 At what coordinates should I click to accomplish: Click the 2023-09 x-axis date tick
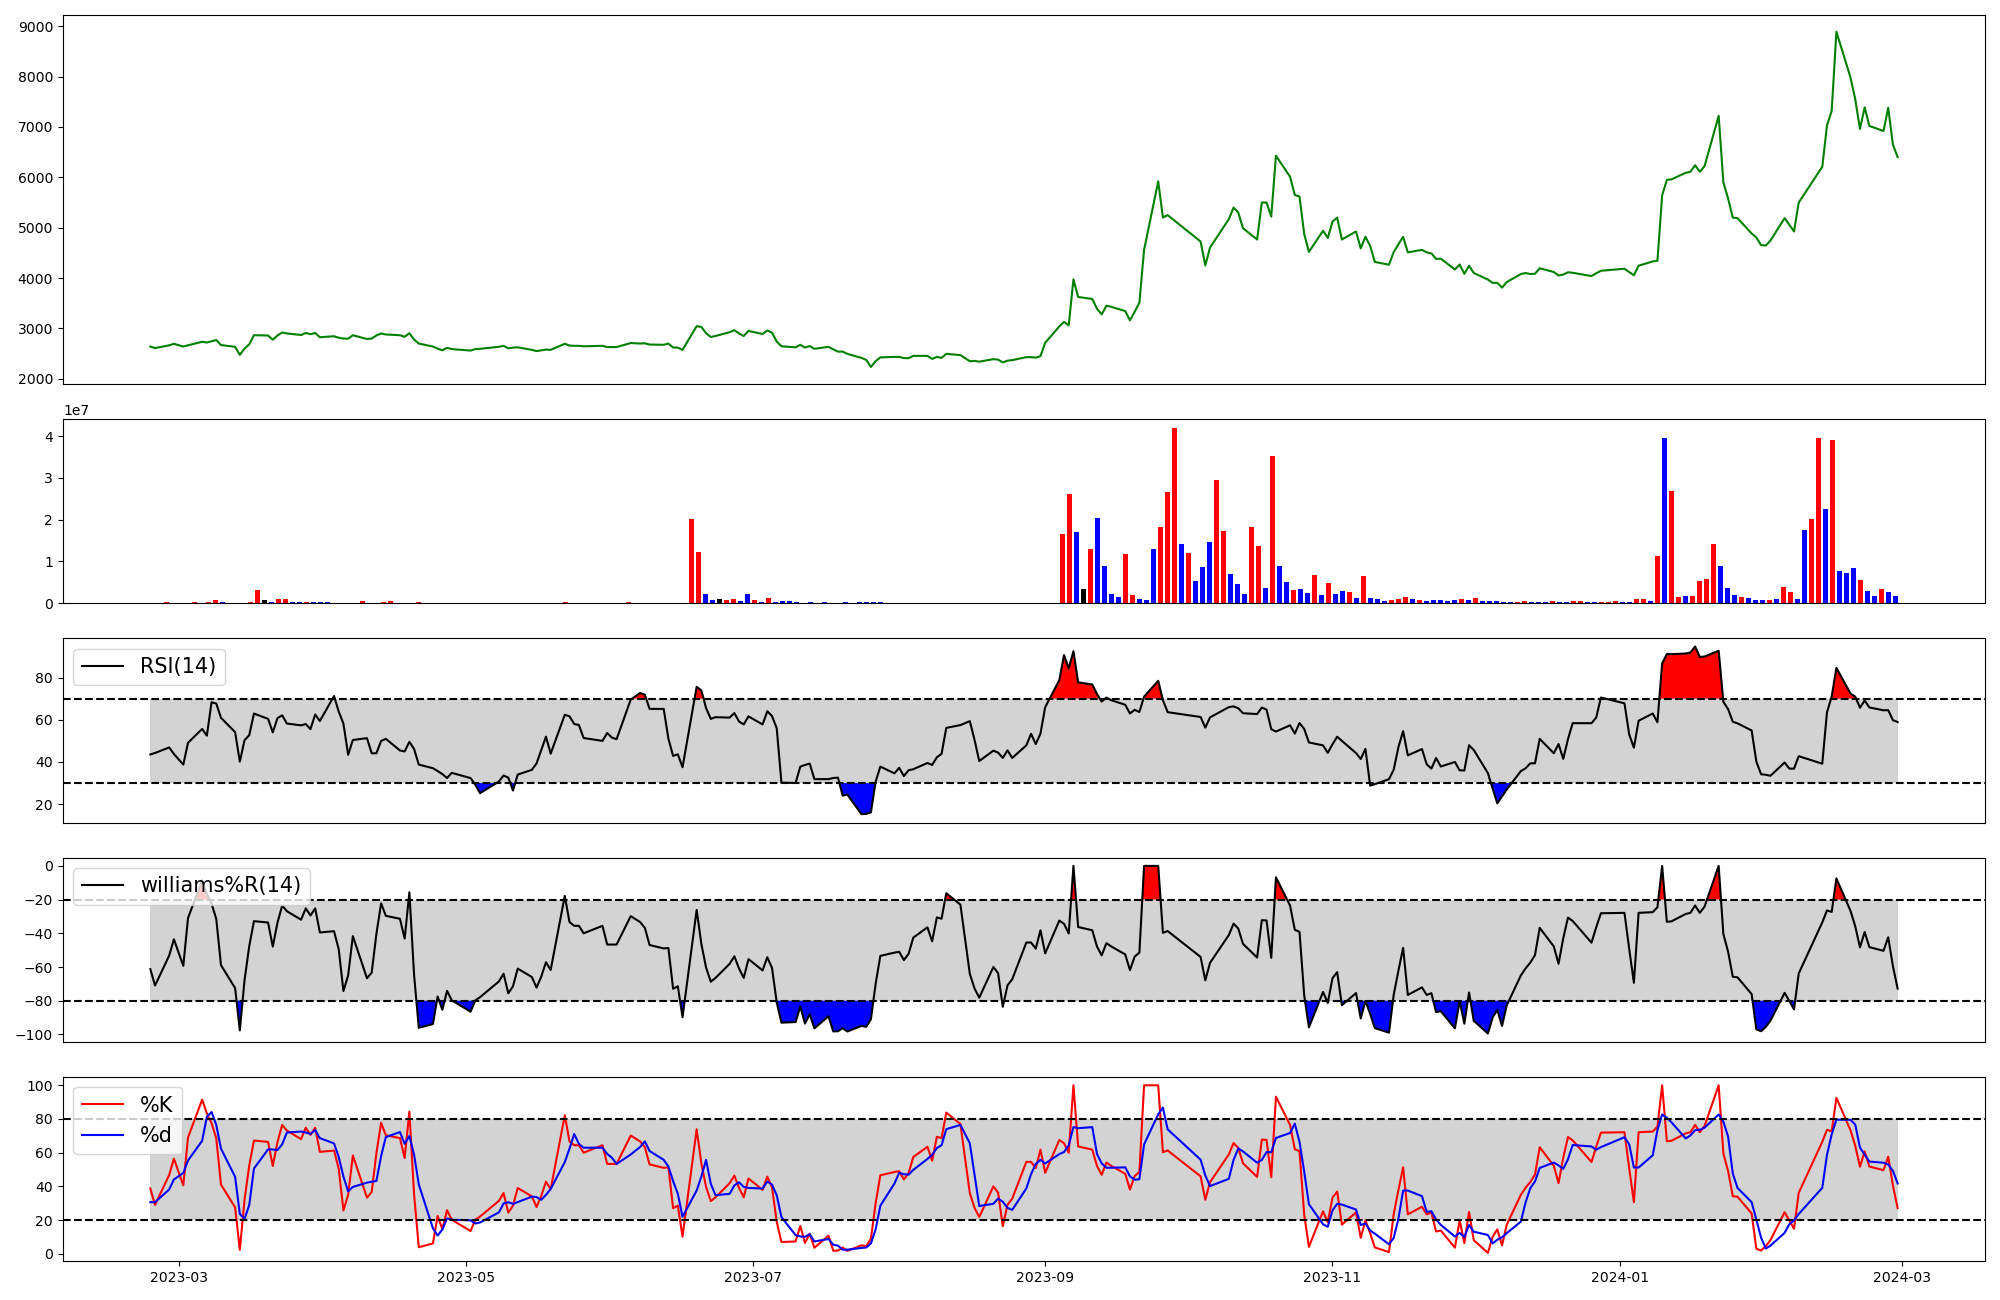(x=1045, y=1277)
